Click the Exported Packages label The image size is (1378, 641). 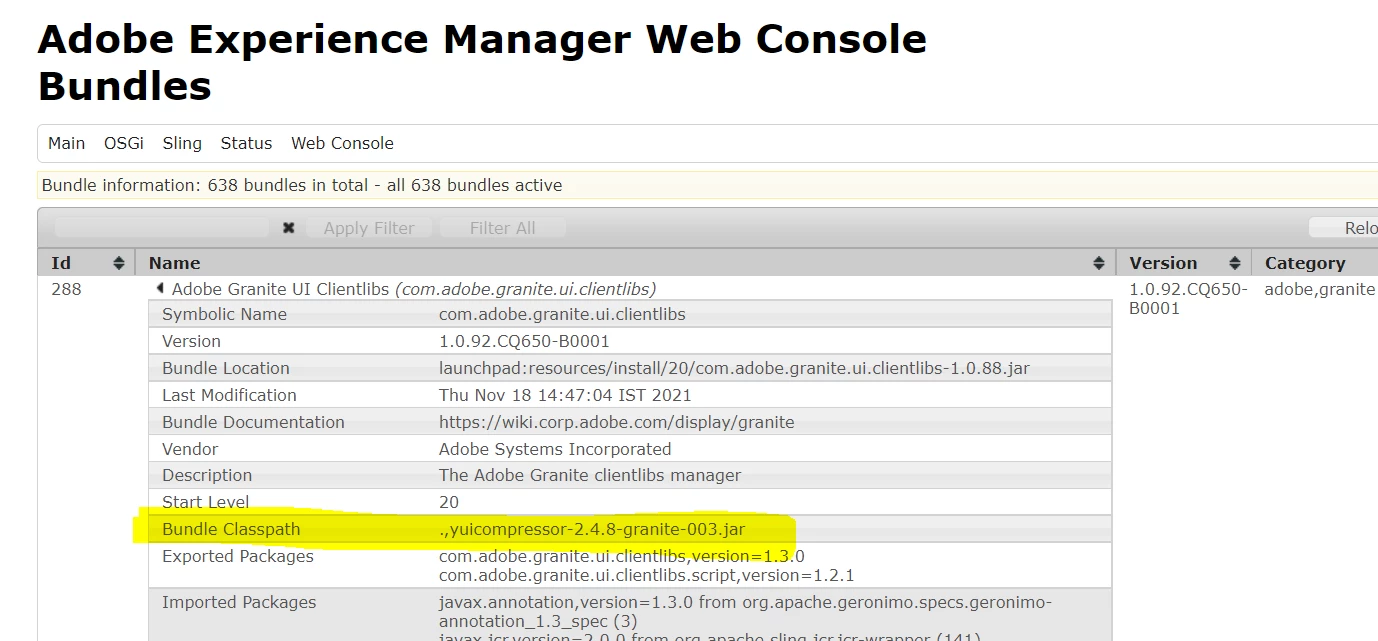click(238, 556)
